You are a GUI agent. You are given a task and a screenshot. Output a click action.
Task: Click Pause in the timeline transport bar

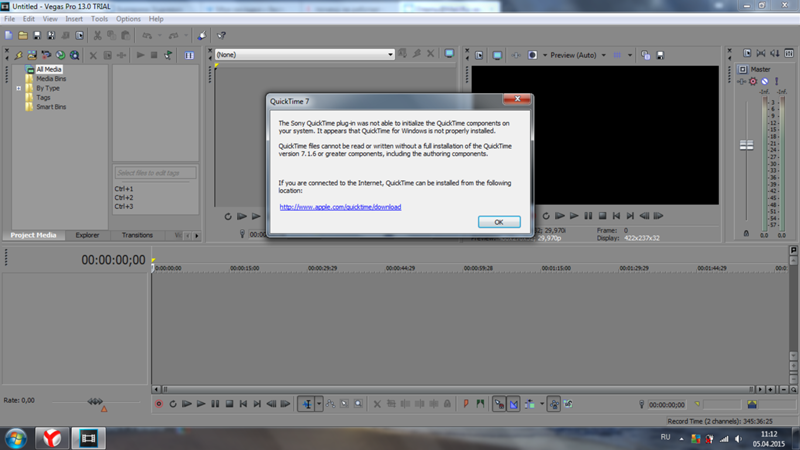coord(215,404)
